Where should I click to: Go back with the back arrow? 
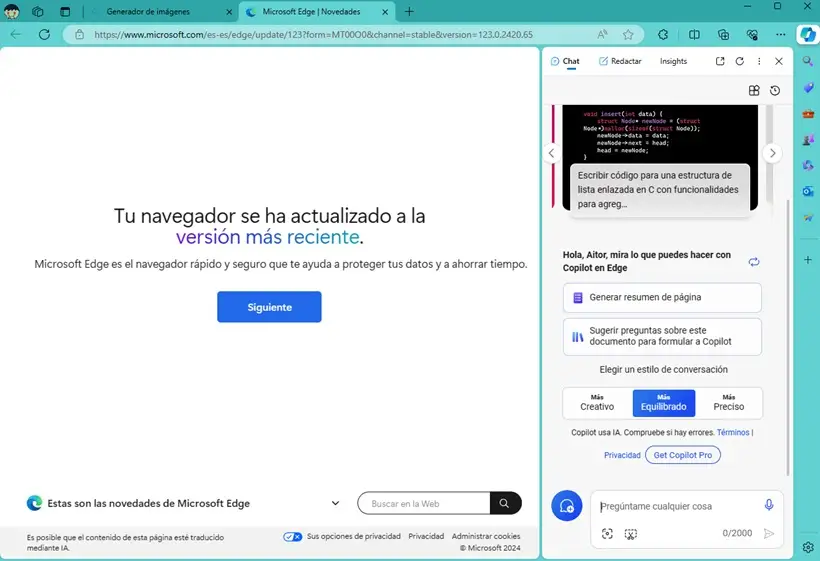click(x=16, y=35)
